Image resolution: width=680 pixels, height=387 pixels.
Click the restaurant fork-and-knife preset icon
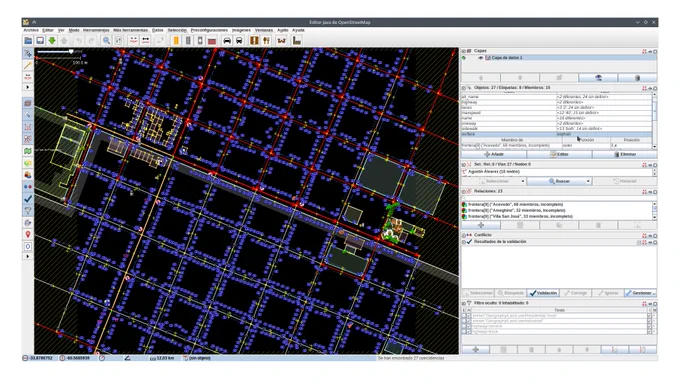point(266,40)
